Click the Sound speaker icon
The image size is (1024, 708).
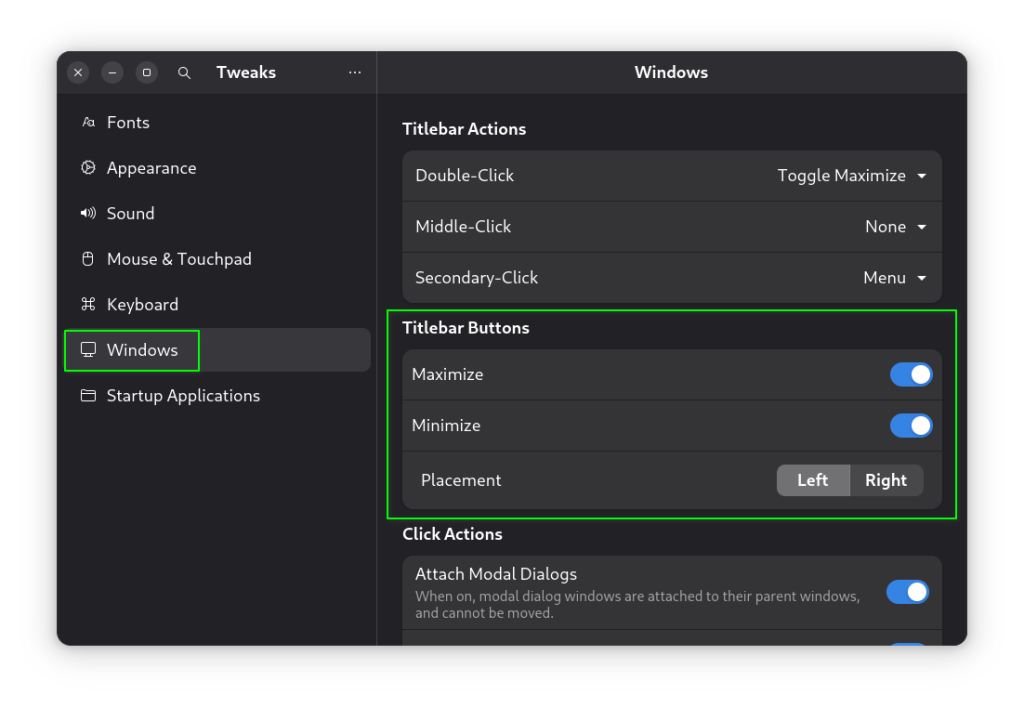88,213
